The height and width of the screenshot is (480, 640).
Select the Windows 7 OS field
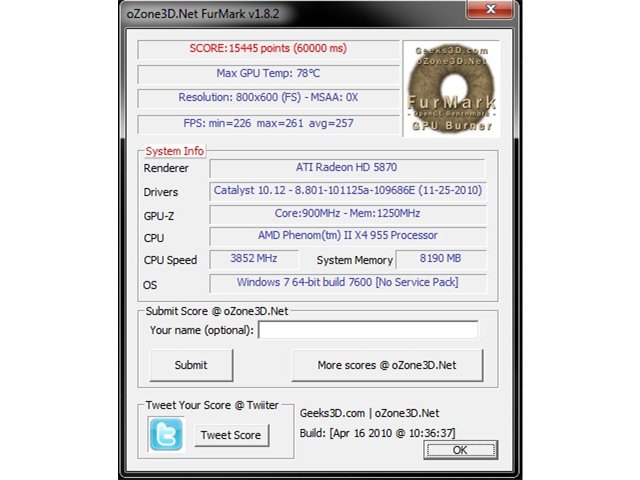click(x=347, y=283)
